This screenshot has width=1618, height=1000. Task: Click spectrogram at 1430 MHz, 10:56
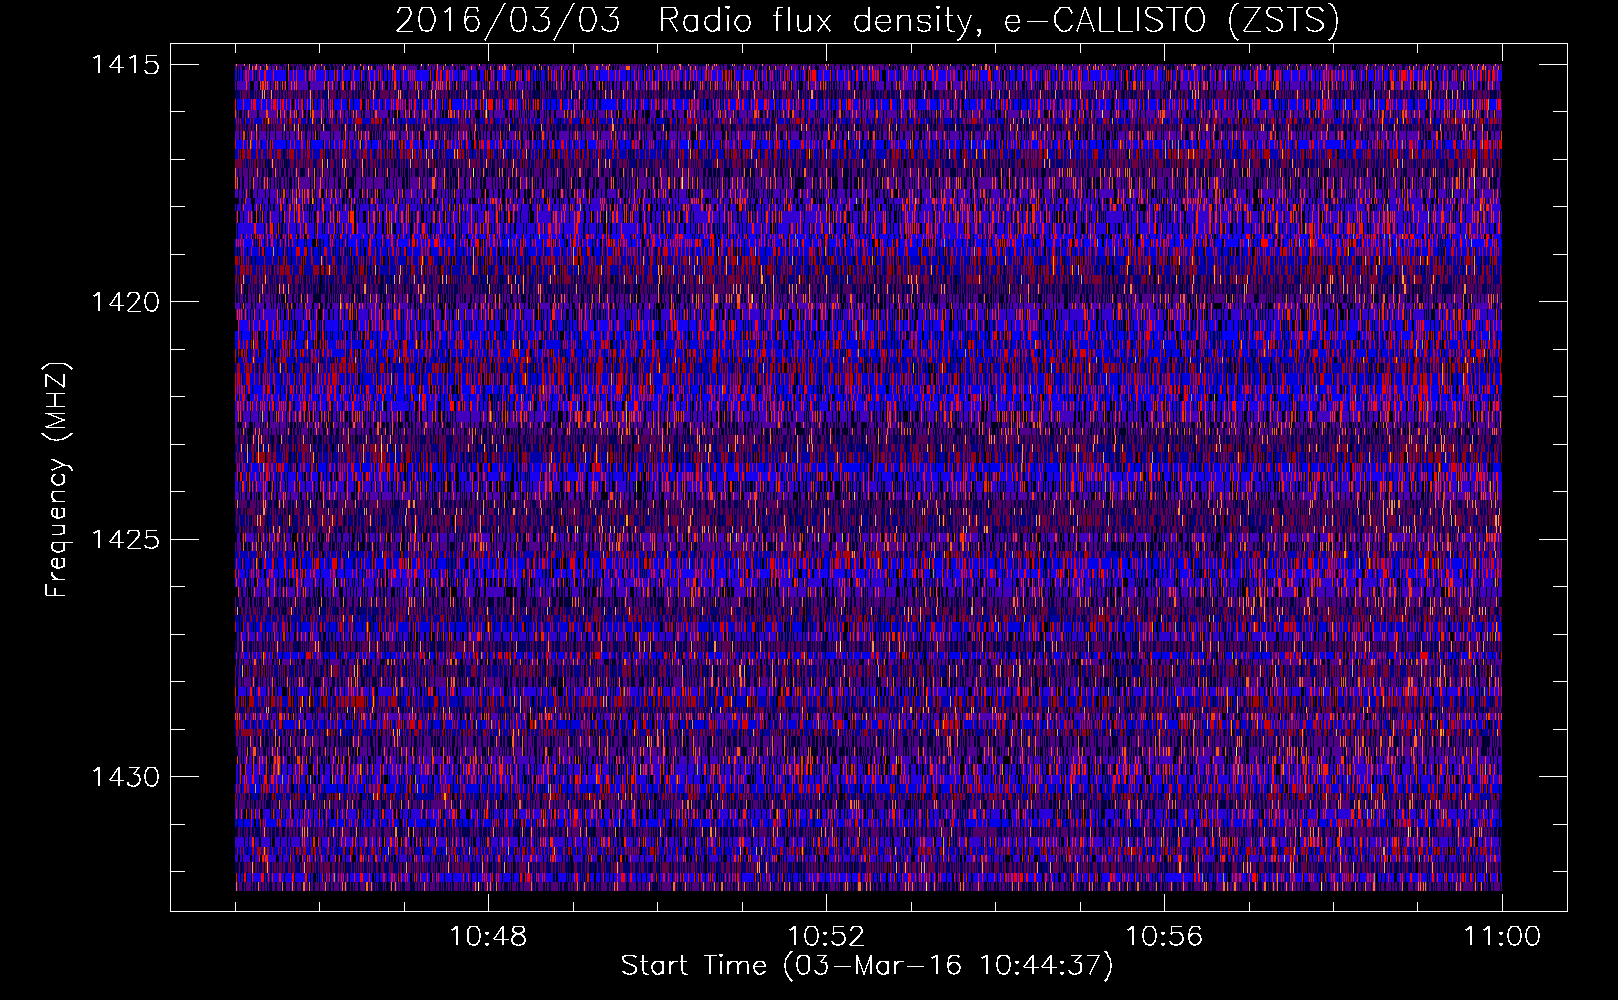(1164, 777)
